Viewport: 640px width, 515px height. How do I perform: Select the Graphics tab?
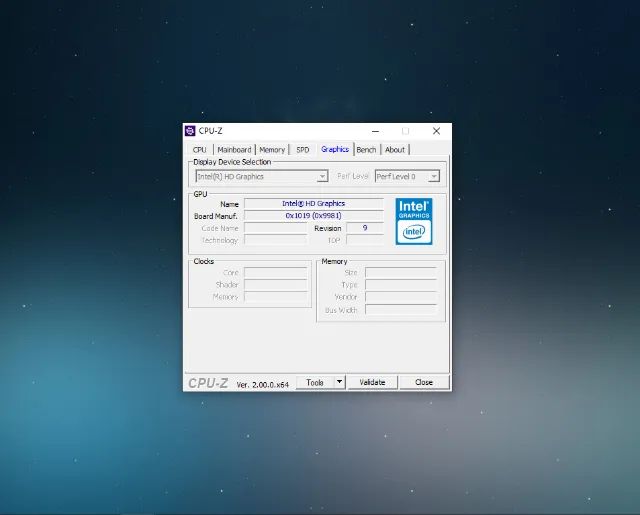coord(335,149)
